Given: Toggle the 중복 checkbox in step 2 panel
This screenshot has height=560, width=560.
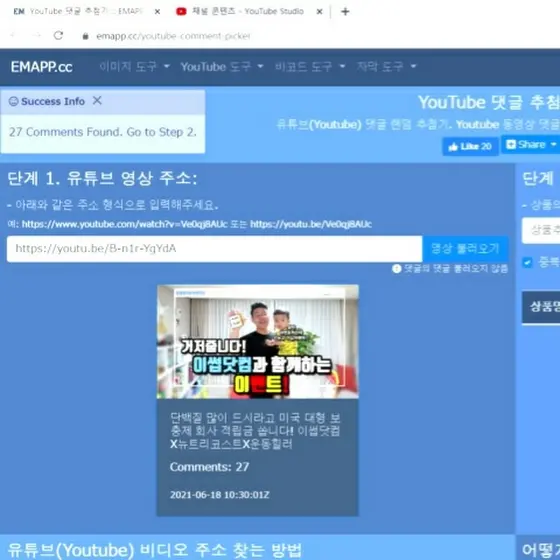Looking at the screenshot, I should [x=527, y=262].
